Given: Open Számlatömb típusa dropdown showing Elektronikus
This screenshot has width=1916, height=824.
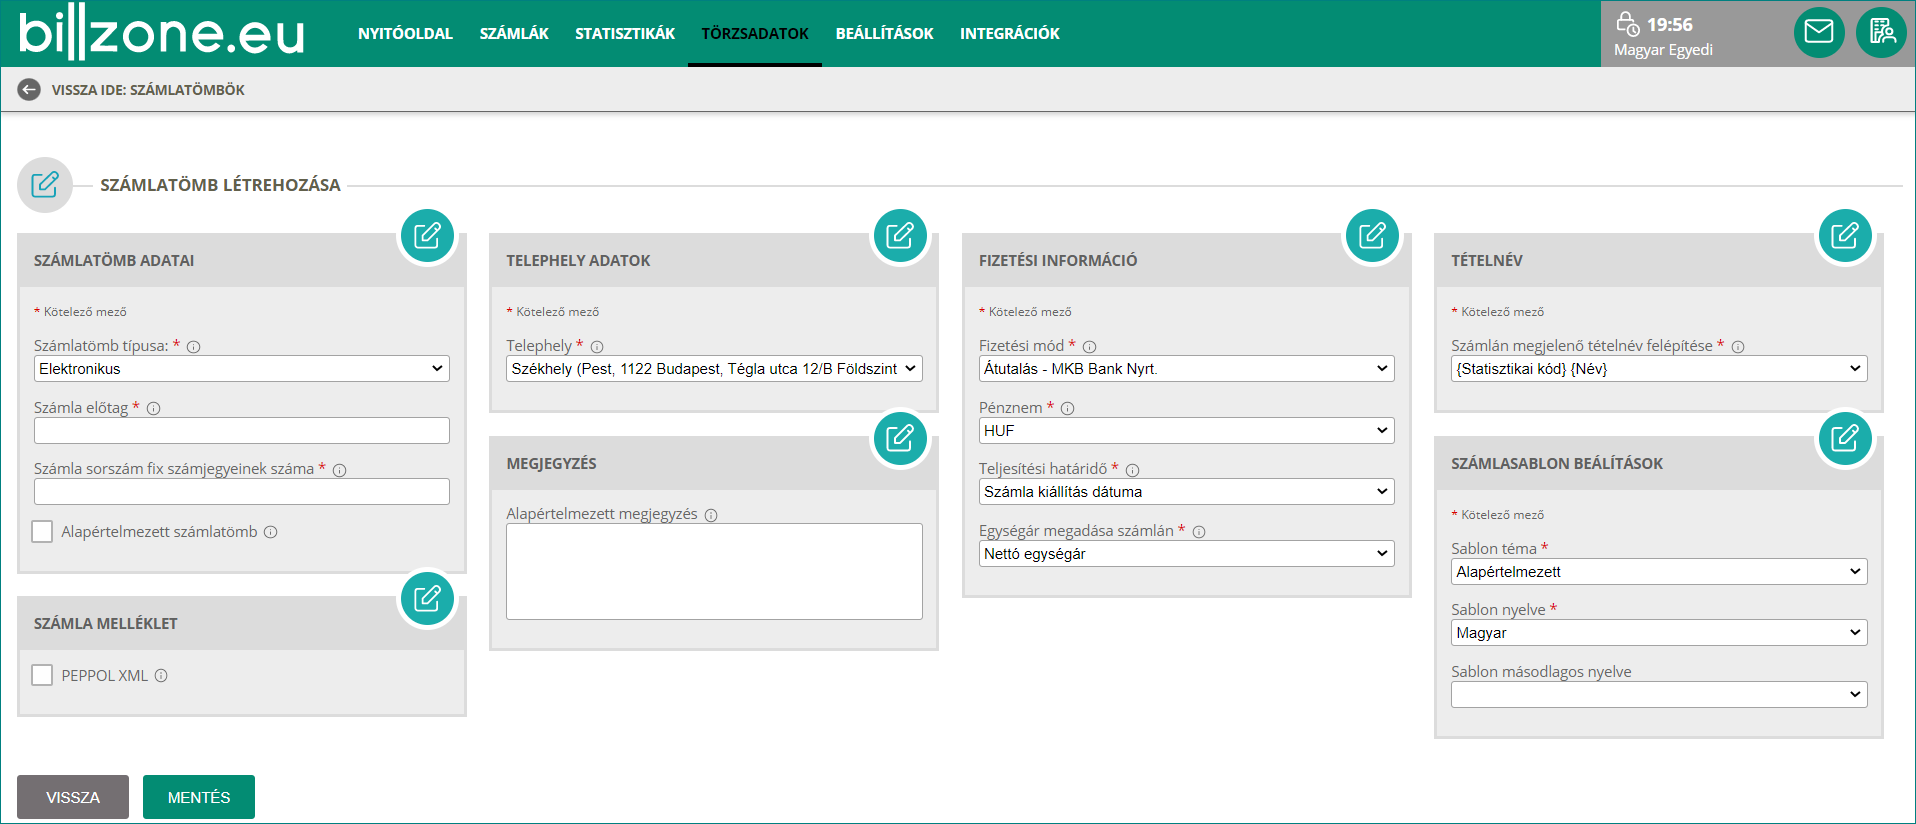Looking at the screenshot, I should click(242, 369).
